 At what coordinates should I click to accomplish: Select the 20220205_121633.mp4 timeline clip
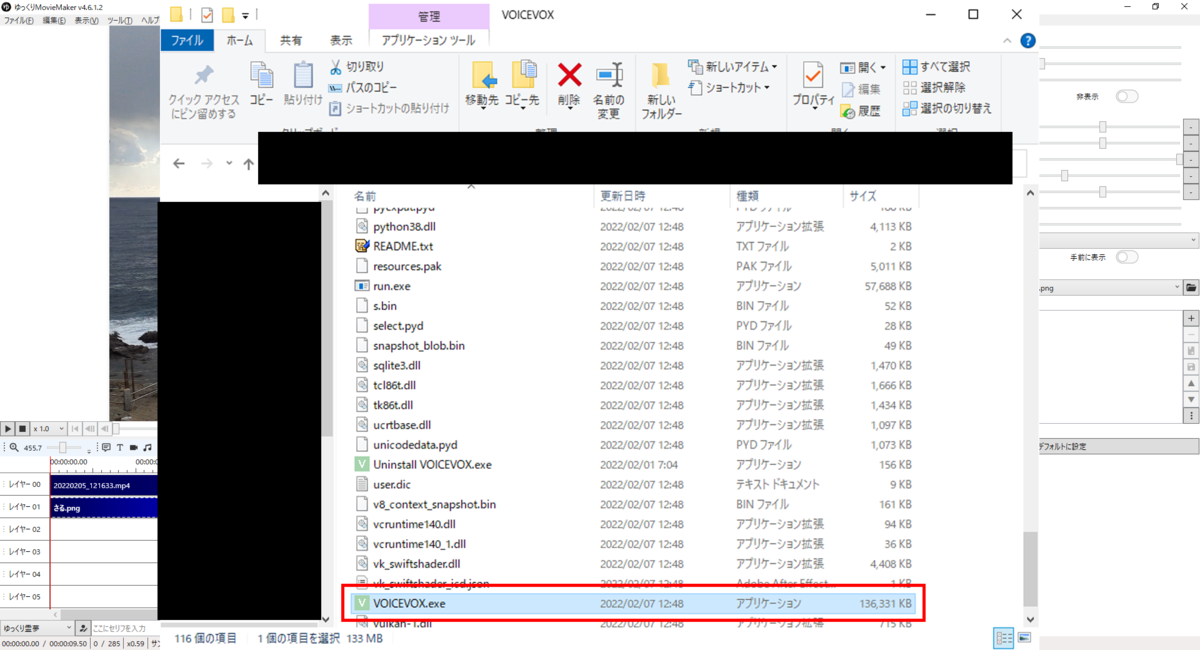[x=104, y=485]
